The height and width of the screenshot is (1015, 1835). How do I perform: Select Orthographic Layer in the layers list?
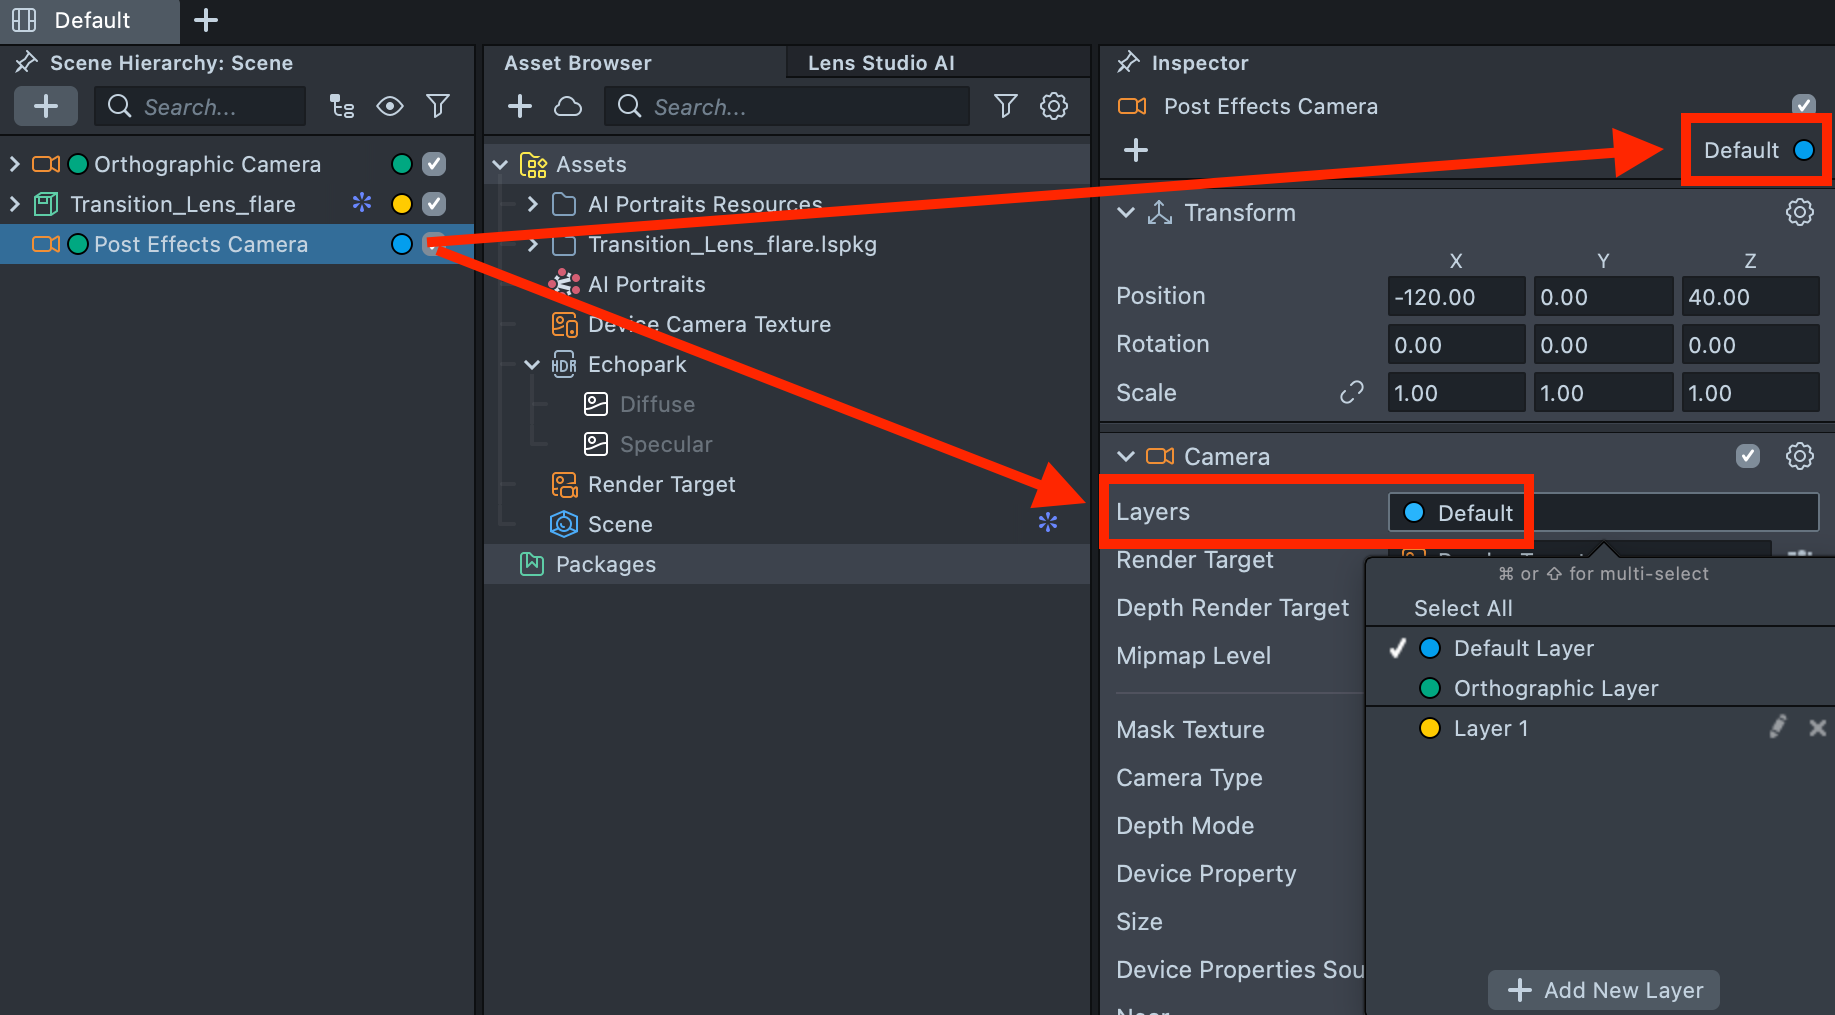click(x=1555, y=688)
